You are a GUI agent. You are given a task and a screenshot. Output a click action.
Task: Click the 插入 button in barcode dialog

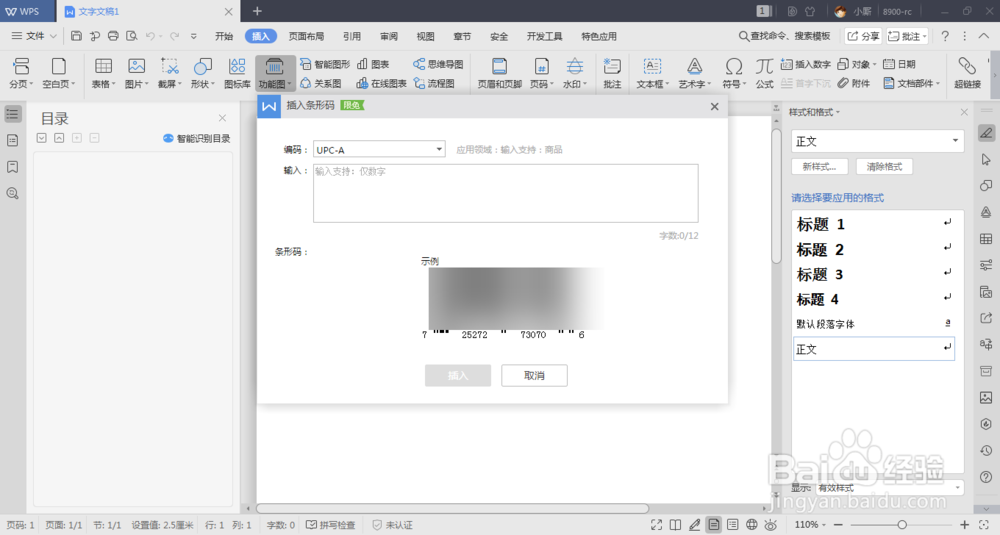point(458,376)
